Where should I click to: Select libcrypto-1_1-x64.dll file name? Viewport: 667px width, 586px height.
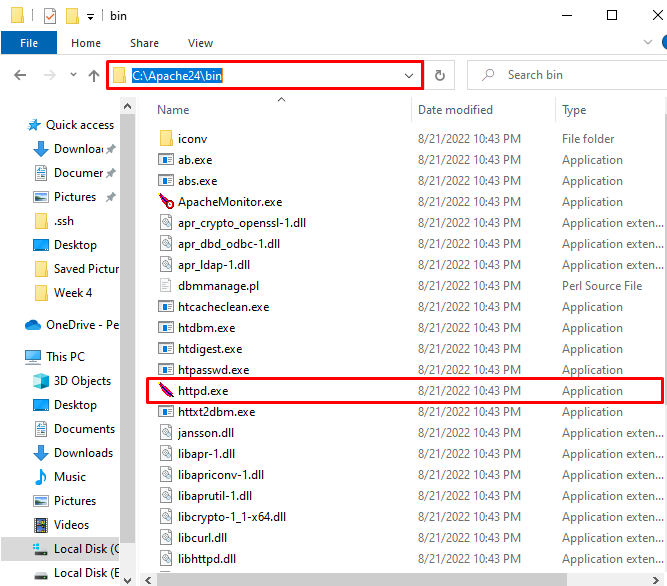[x=232, y=517]
